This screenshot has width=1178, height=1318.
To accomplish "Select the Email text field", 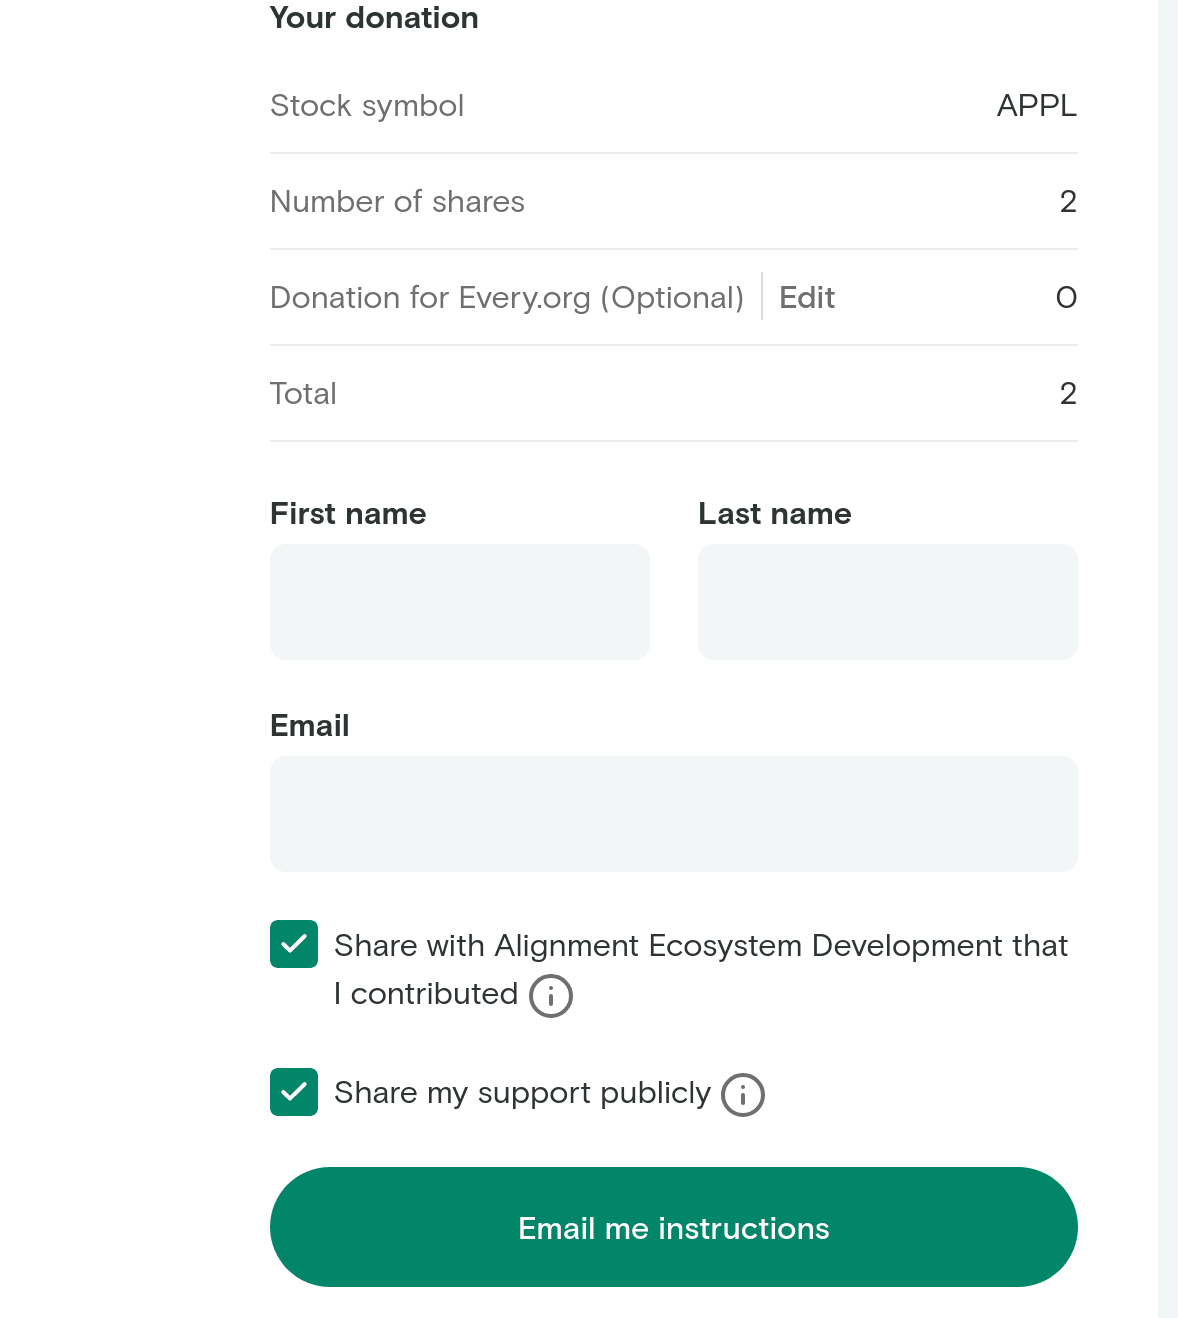I will tap(674, 814).
